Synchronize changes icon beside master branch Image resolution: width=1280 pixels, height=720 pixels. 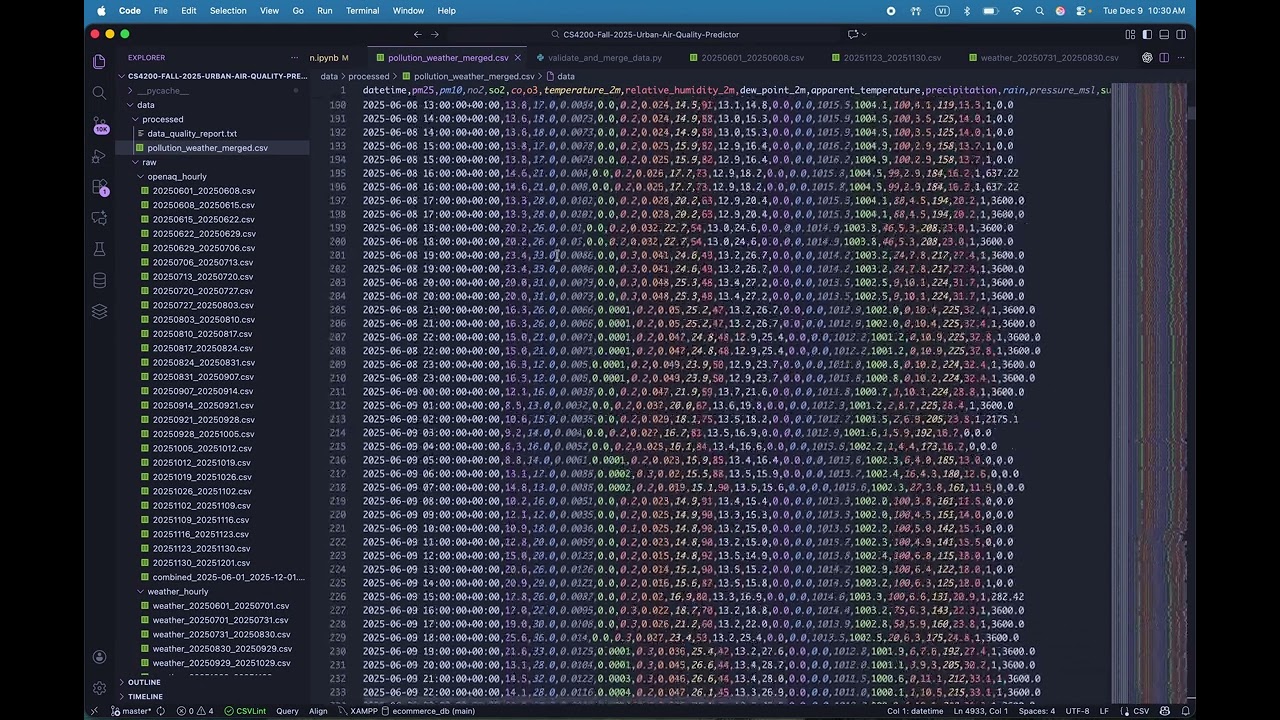tap(160, 711)
